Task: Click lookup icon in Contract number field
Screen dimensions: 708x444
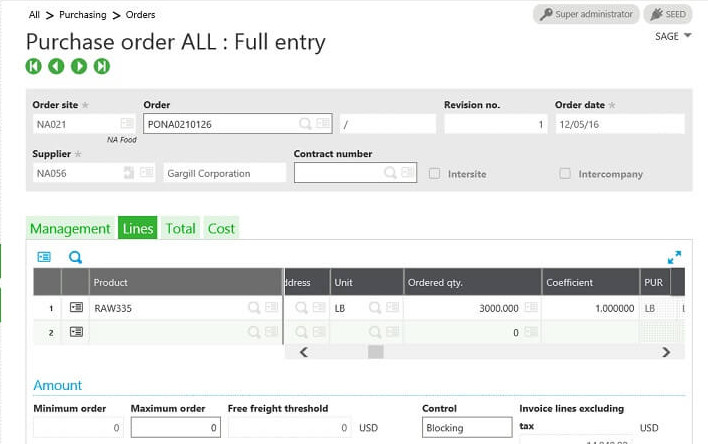Action: [x=391, y=173]
